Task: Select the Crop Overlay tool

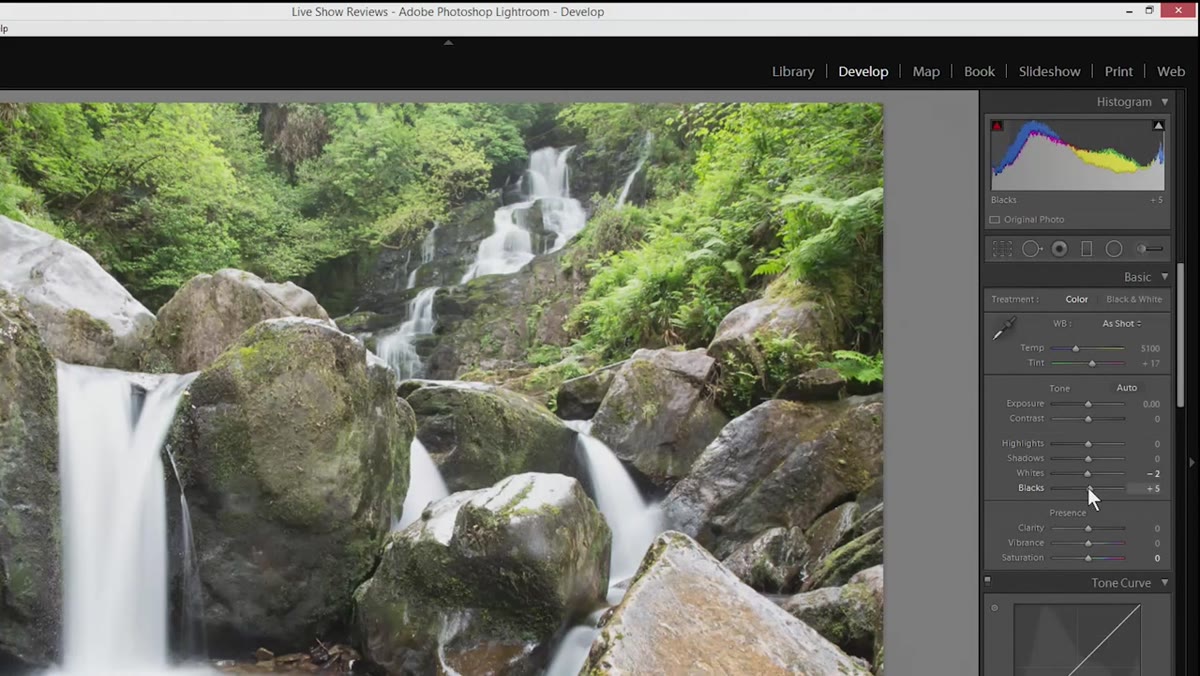Action: click(x=1002, y=249)
